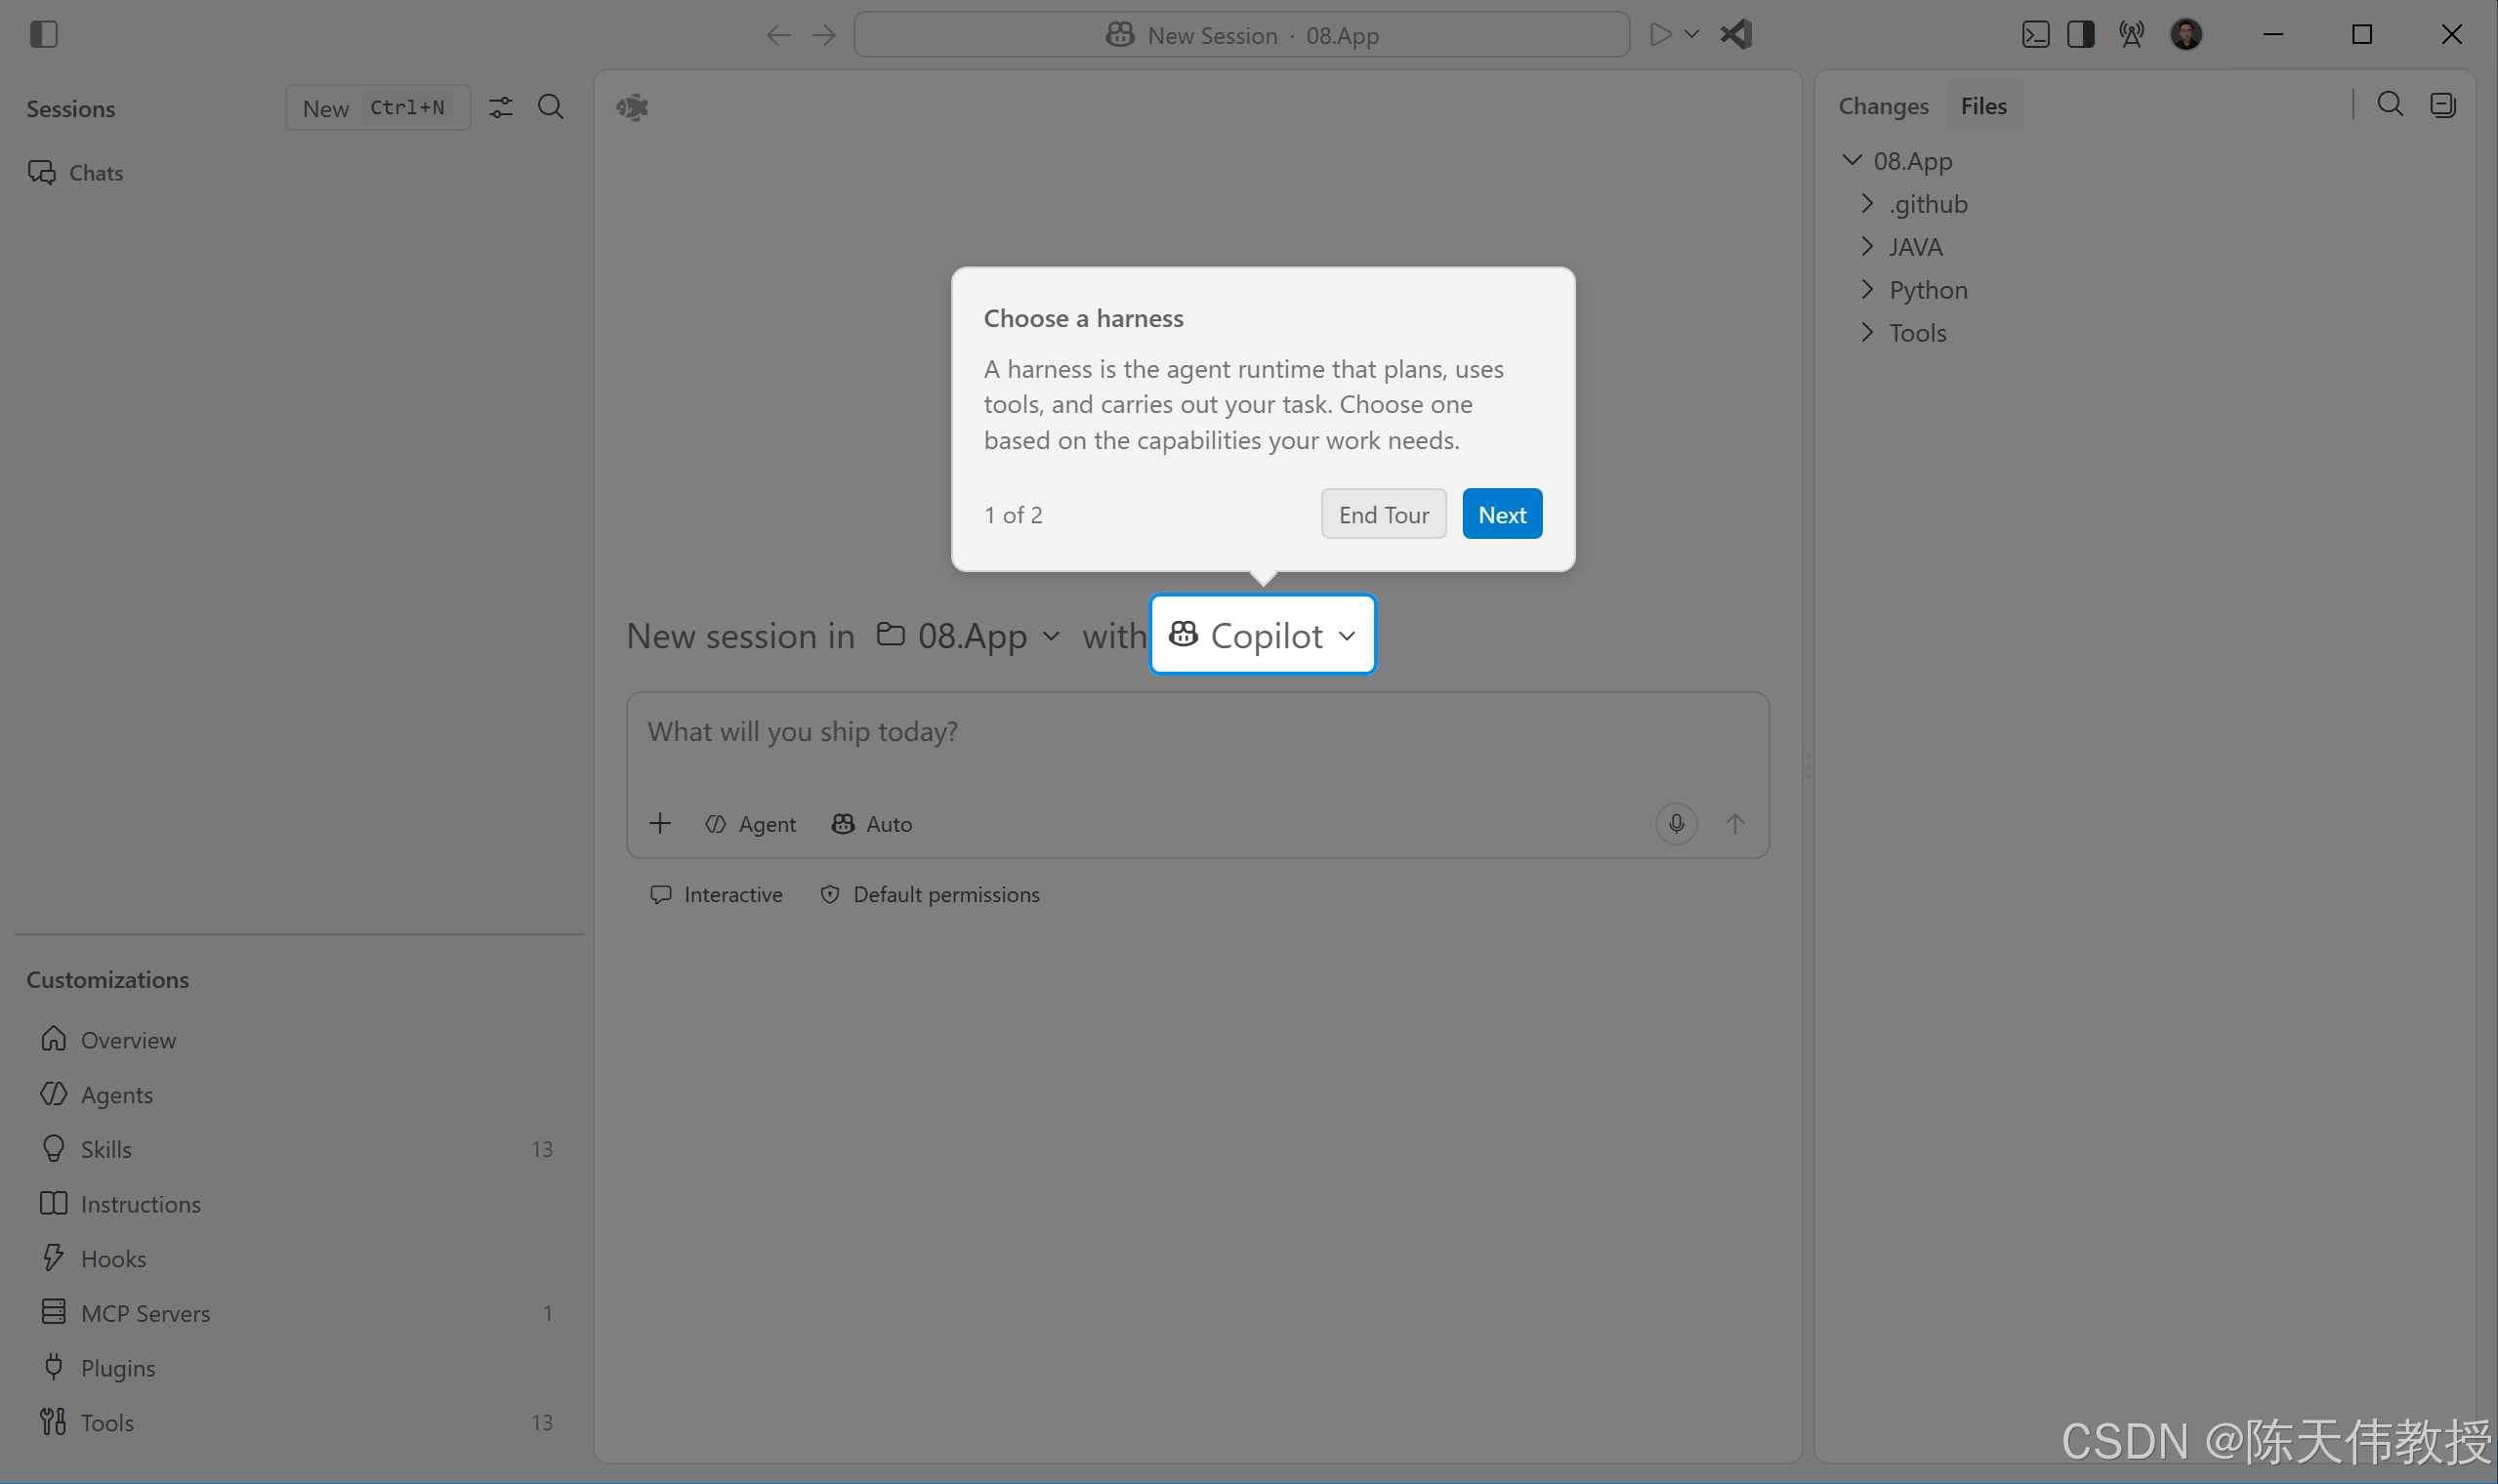Send the message with the up arrow

pyautogui.click(x=1735, y=824)
